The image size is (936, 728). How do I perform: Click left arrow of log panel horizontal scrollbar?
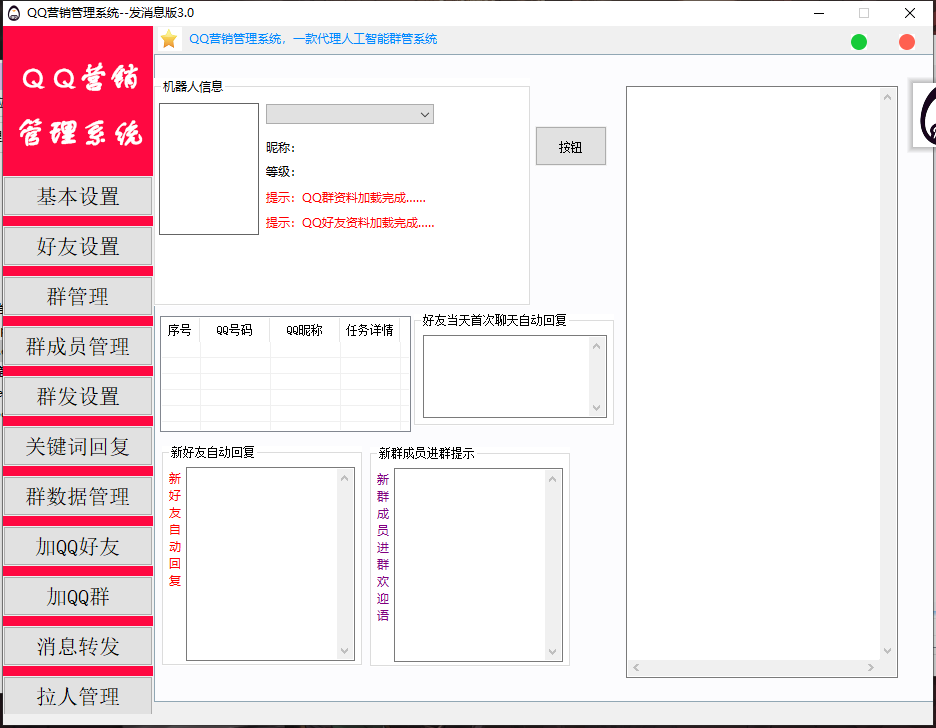[x=636, y=668]
